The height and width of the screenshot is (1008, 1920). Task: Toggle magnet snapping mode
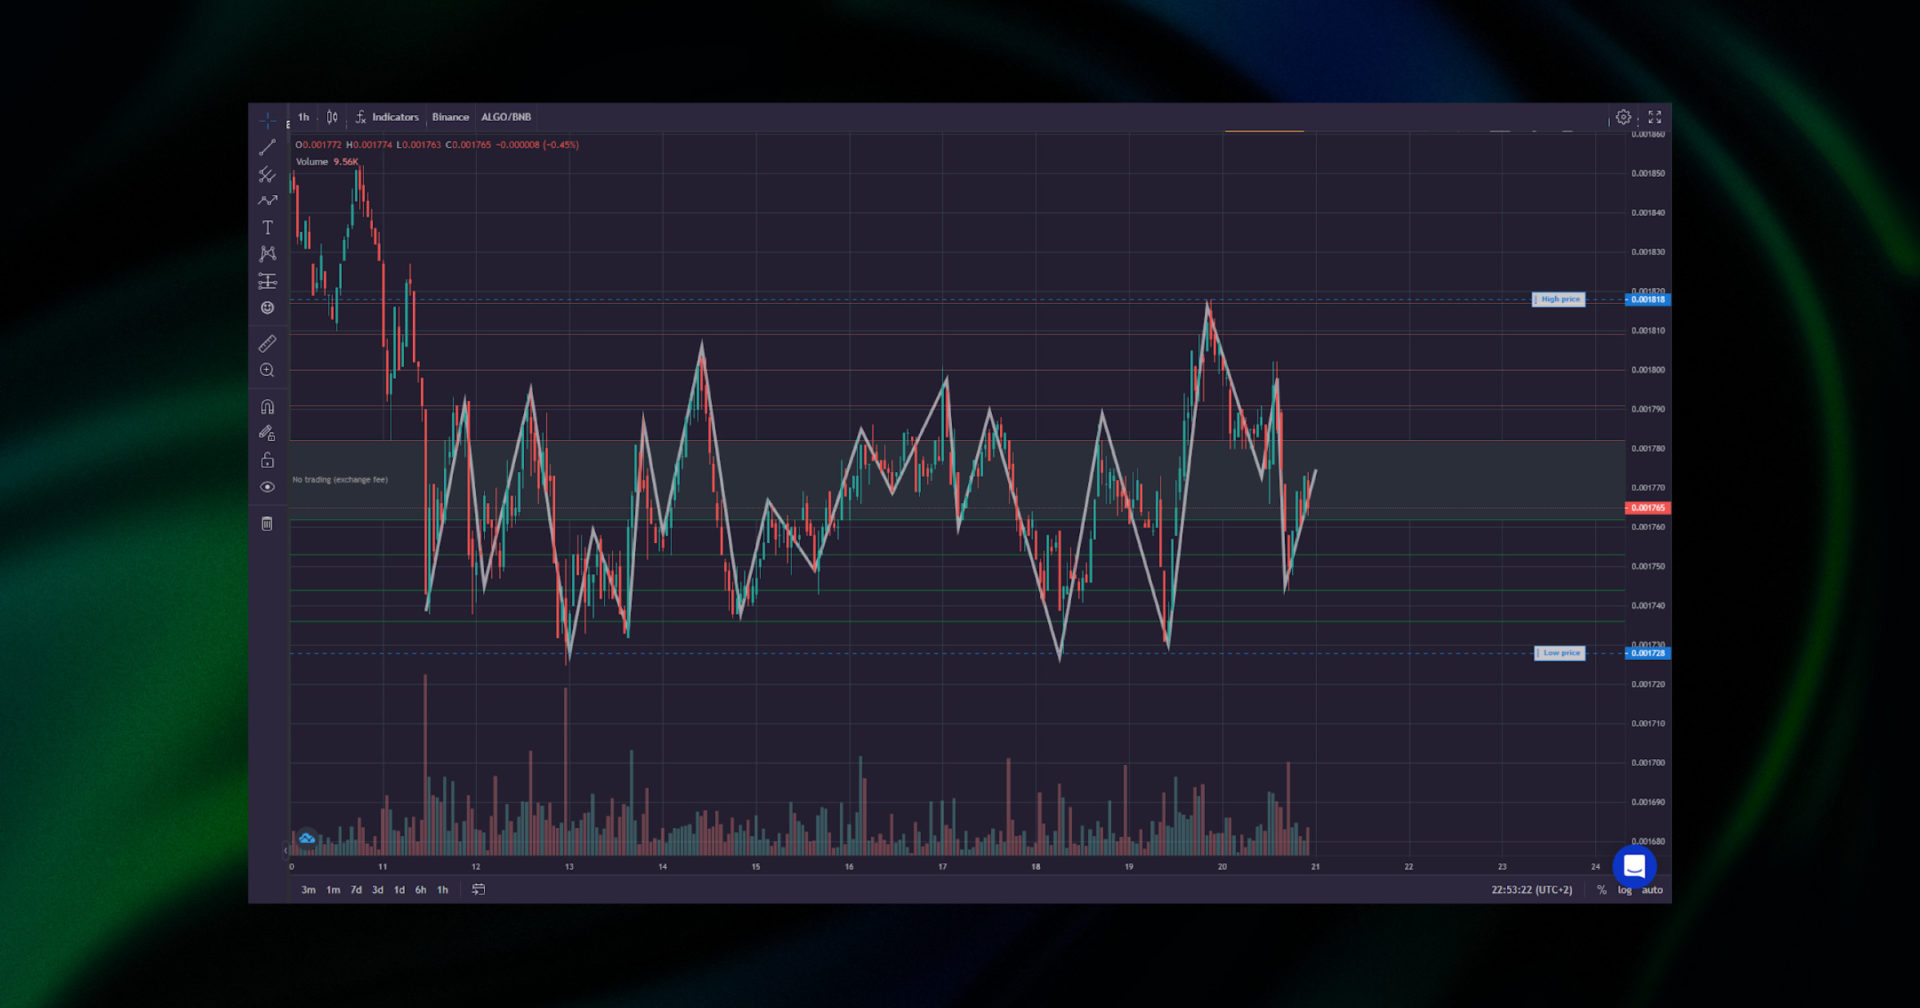point(267,407)
